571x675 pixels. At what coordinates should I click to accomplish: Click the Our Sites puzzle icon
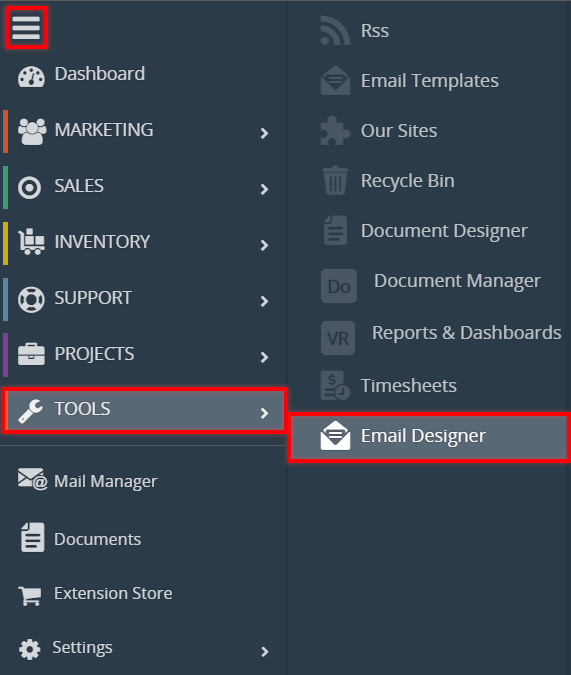[335, 130]
